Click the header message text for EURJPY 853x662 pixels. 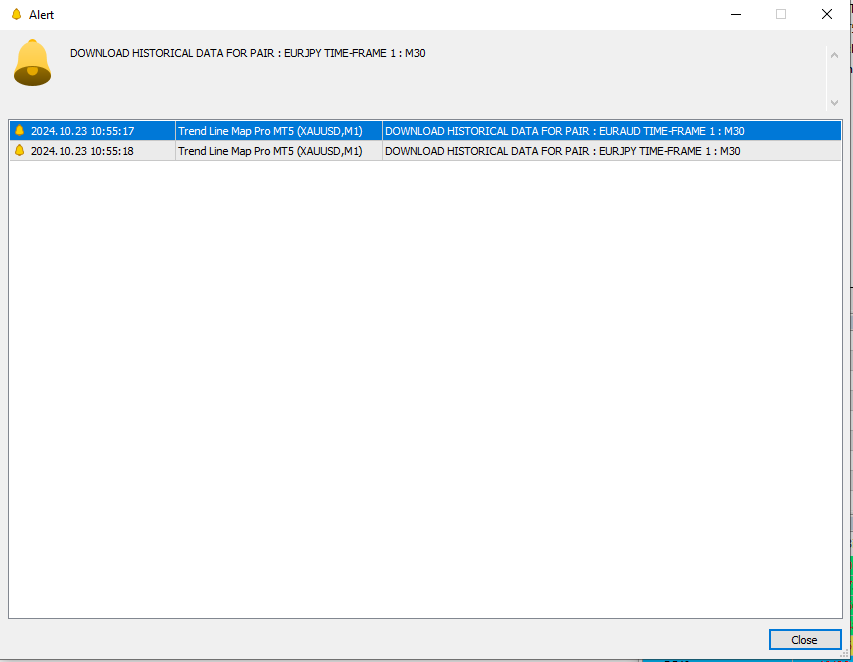pos(248,53)
